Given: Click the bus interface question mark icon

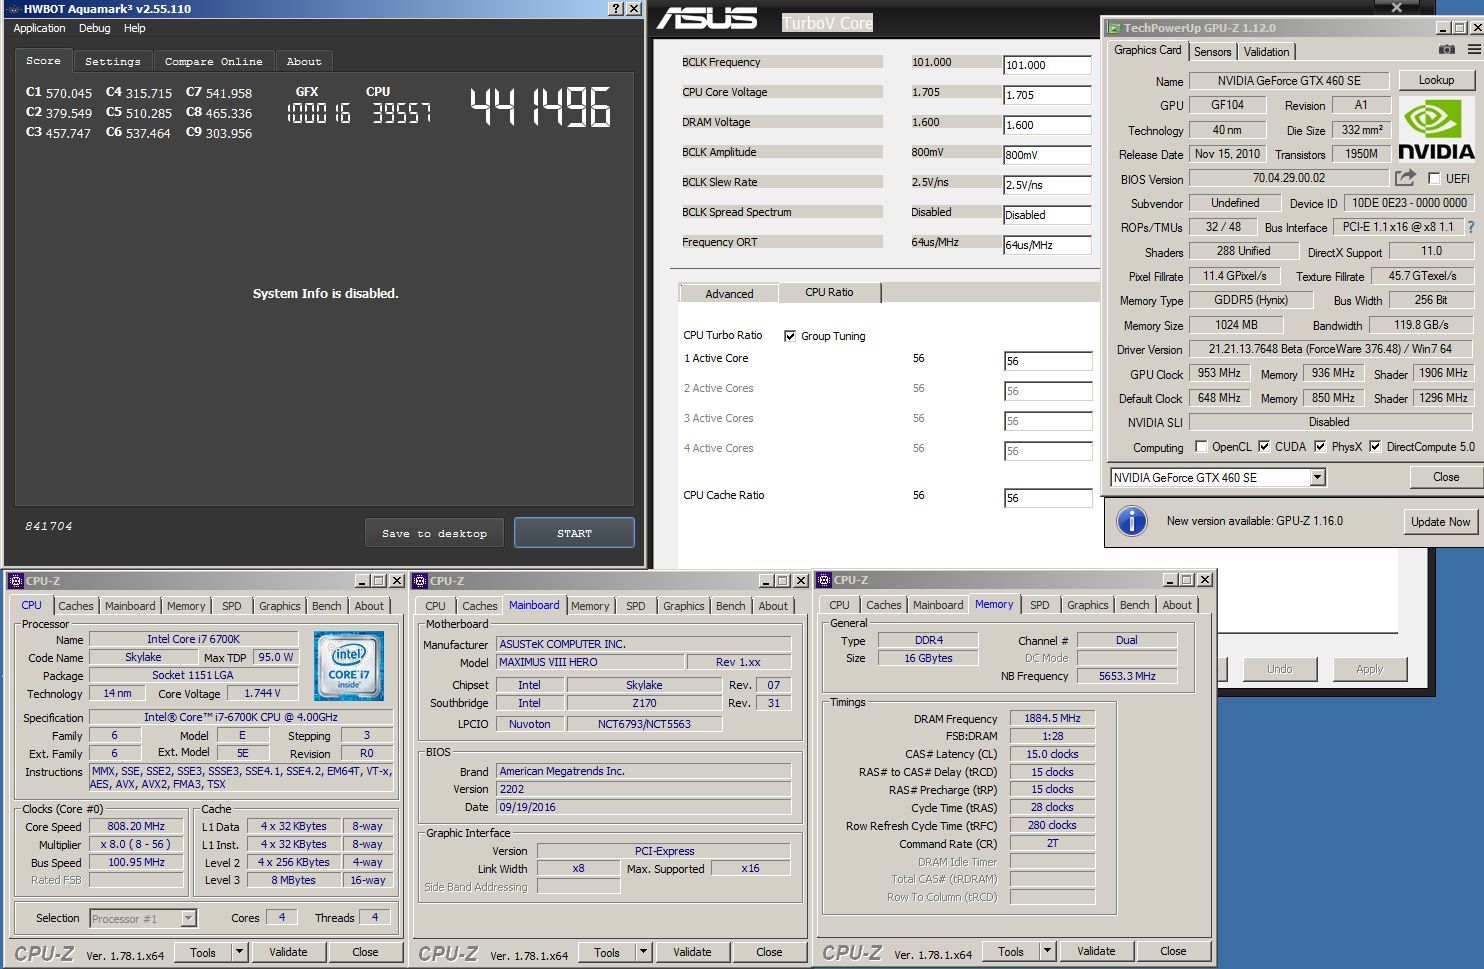Looking at the screenshot, I should (1471, 228).
